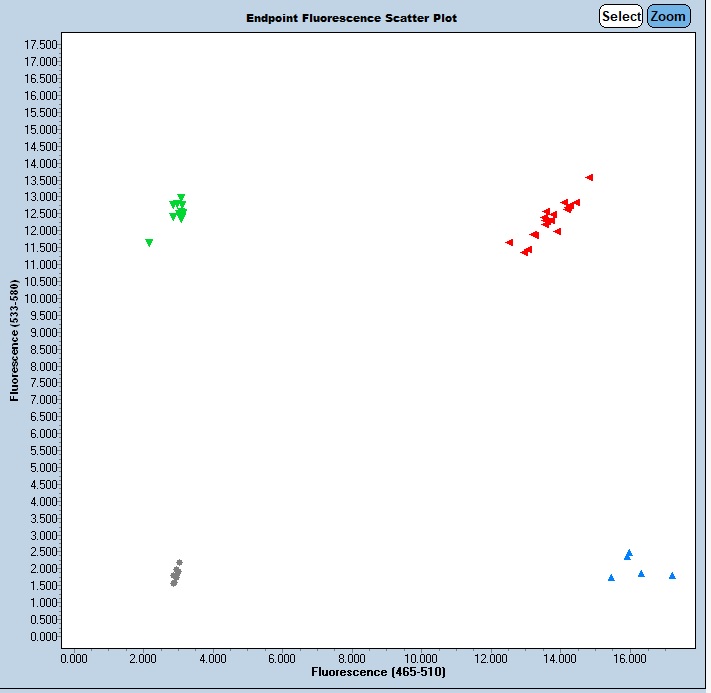711x693 pixels.
Task: Click the bottommost gray dot in cluster
Action: click(x=173, y=583)
